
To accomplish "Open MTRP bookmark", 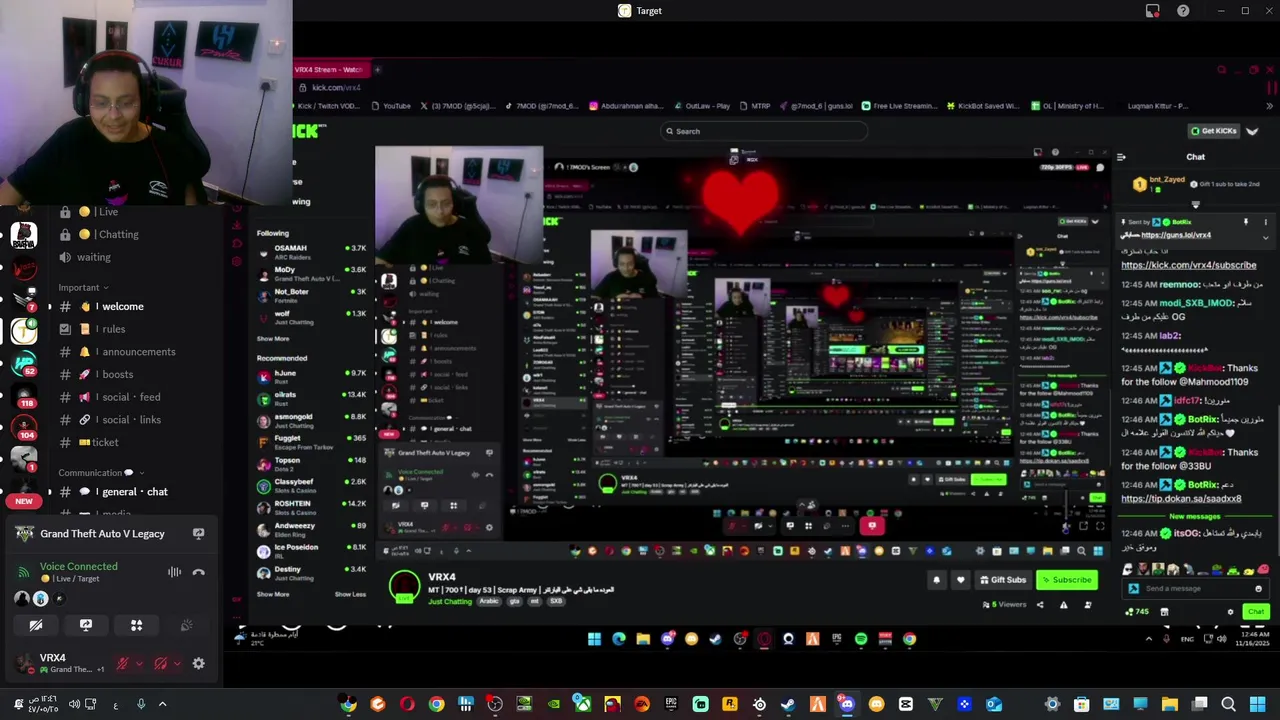I will [x=755, y=106].
